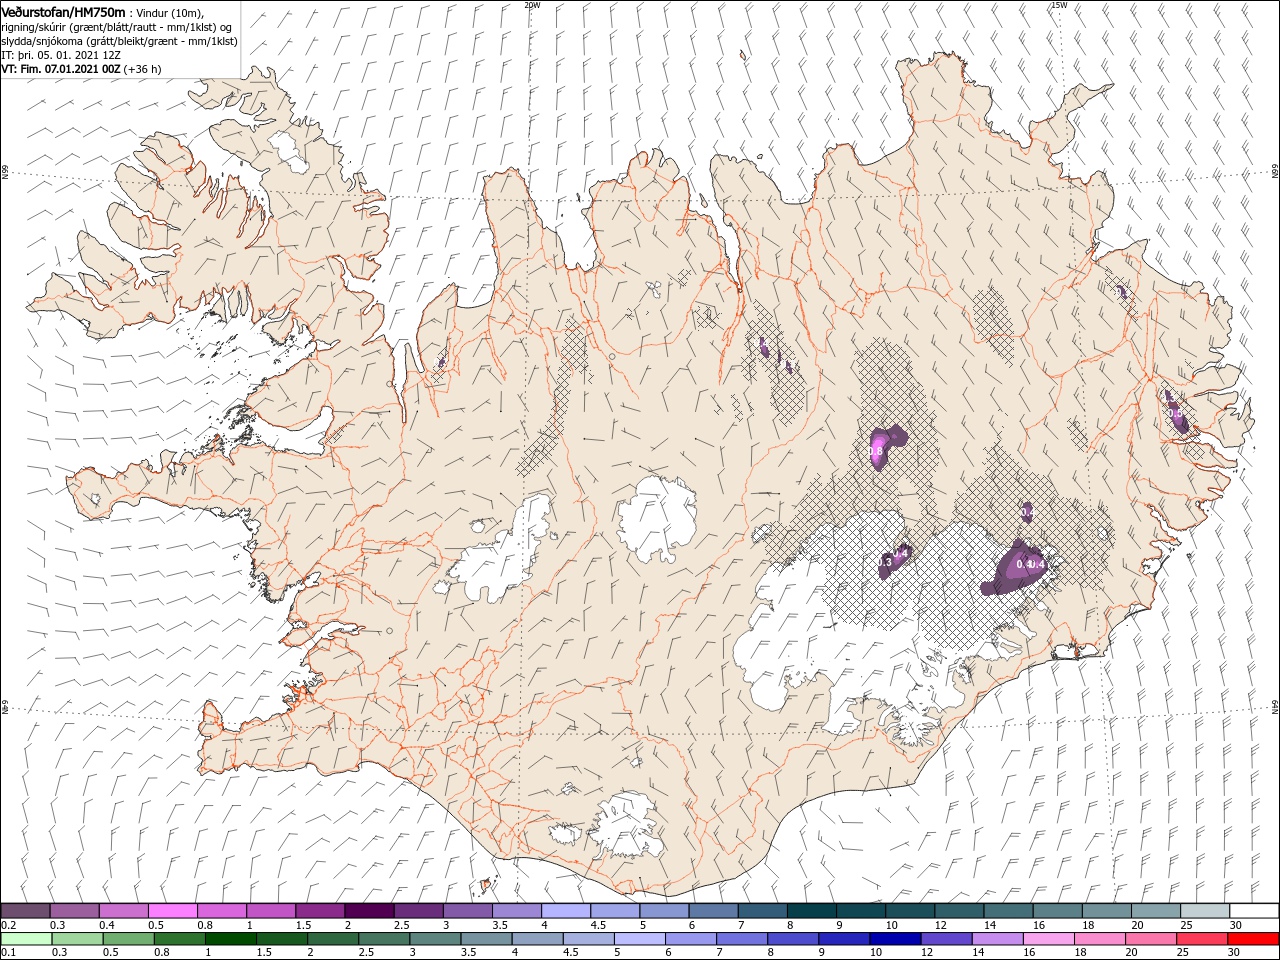
Task: Click the 12 label in the upper legend row
Action: 940,925
